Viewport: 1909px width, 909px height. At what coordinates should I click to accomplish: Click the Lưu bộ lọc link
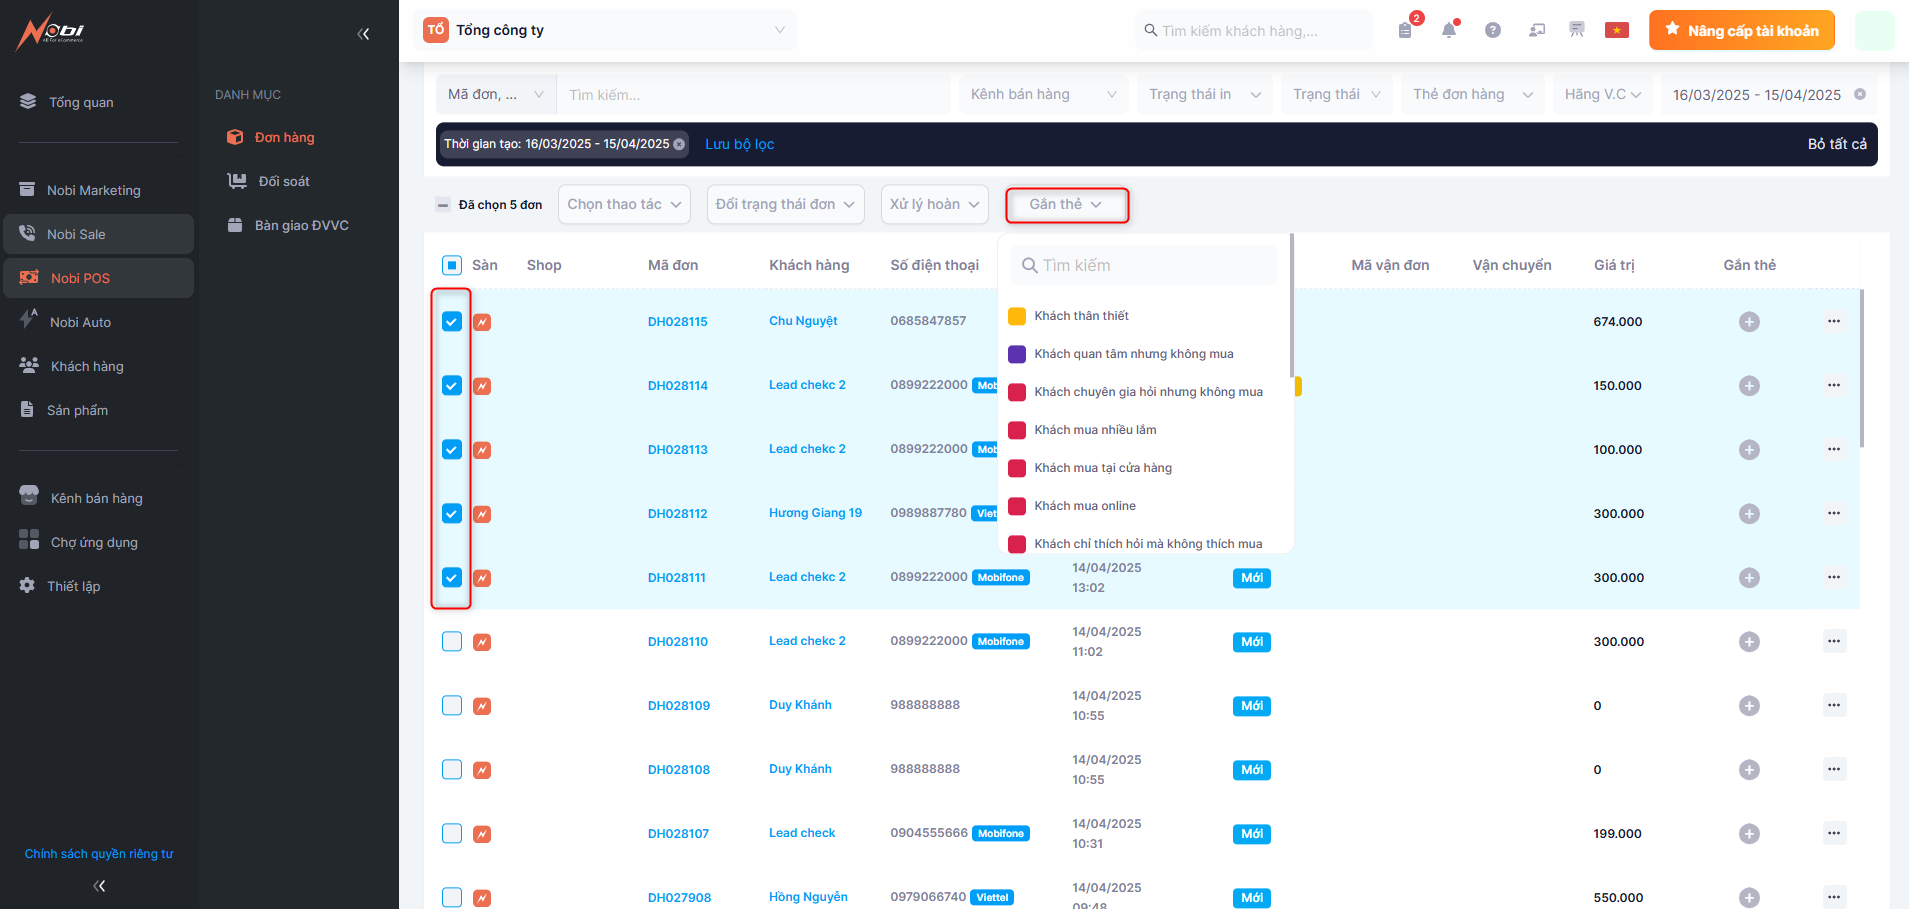coord(739,144)
